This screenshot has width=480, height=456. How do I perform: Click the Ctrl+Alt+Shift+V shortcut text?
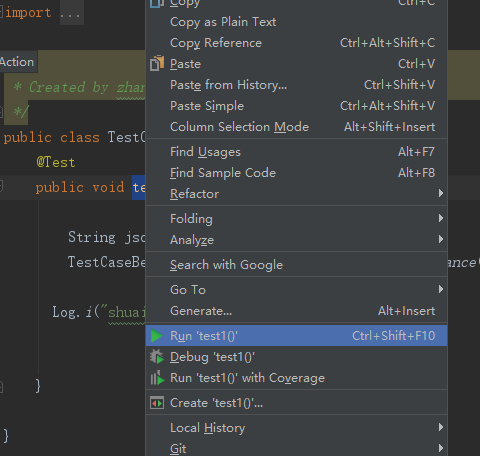(x=387, y=106)
